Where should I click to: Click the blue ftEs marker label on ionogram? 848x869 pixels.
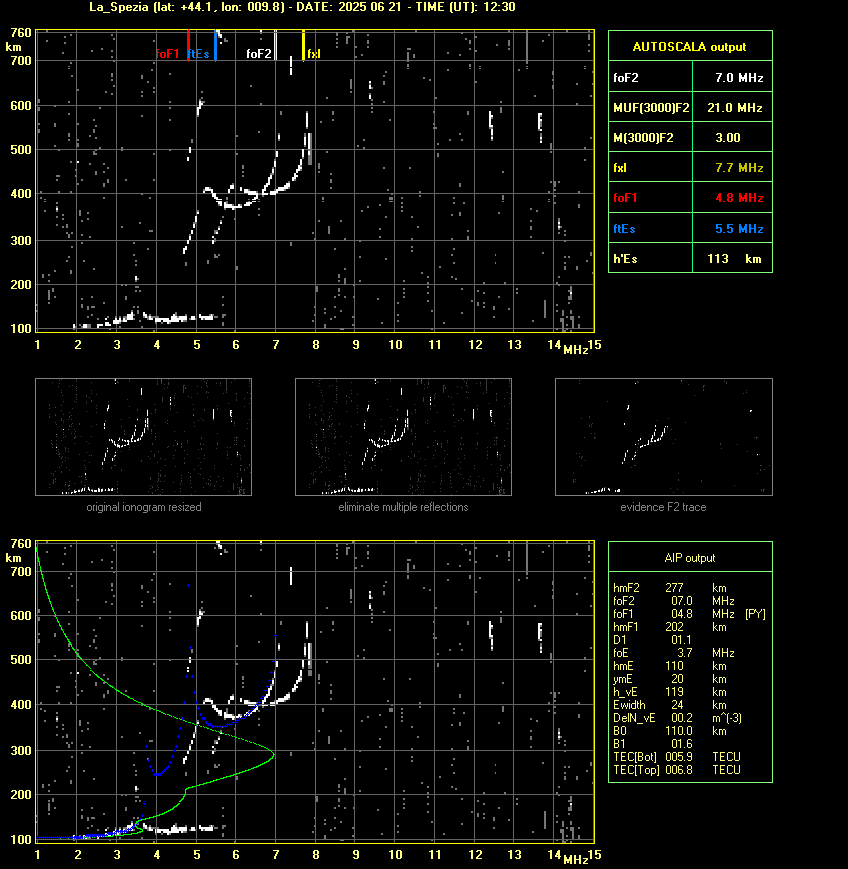[198, 54]
